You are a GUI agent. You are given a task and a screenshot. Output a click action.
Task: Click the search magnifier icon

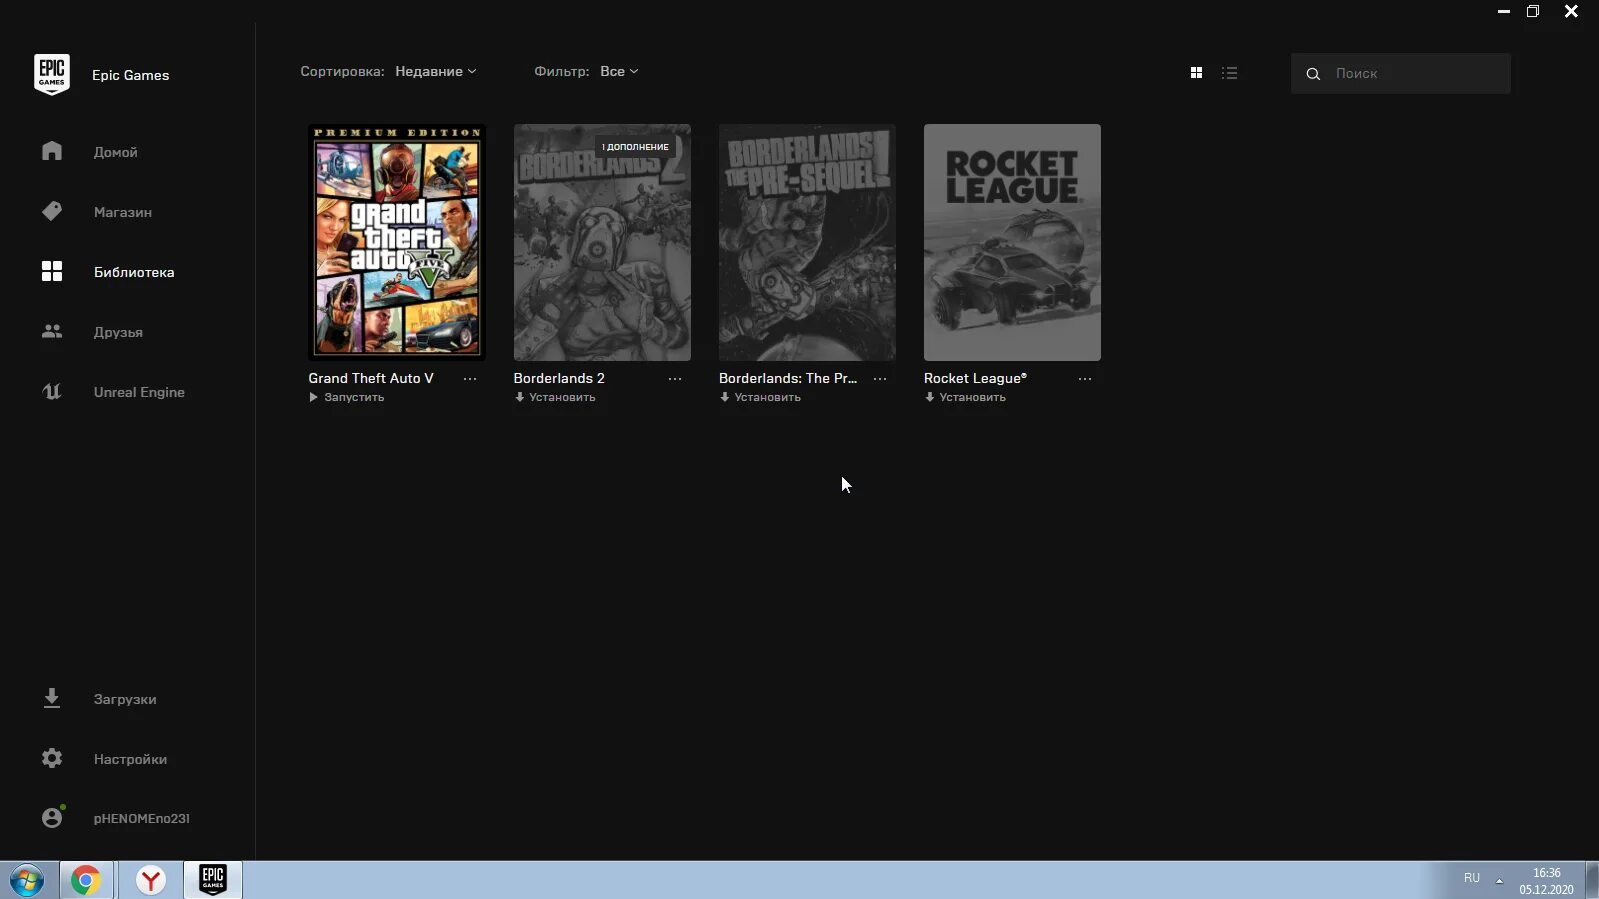point(1313,74)
